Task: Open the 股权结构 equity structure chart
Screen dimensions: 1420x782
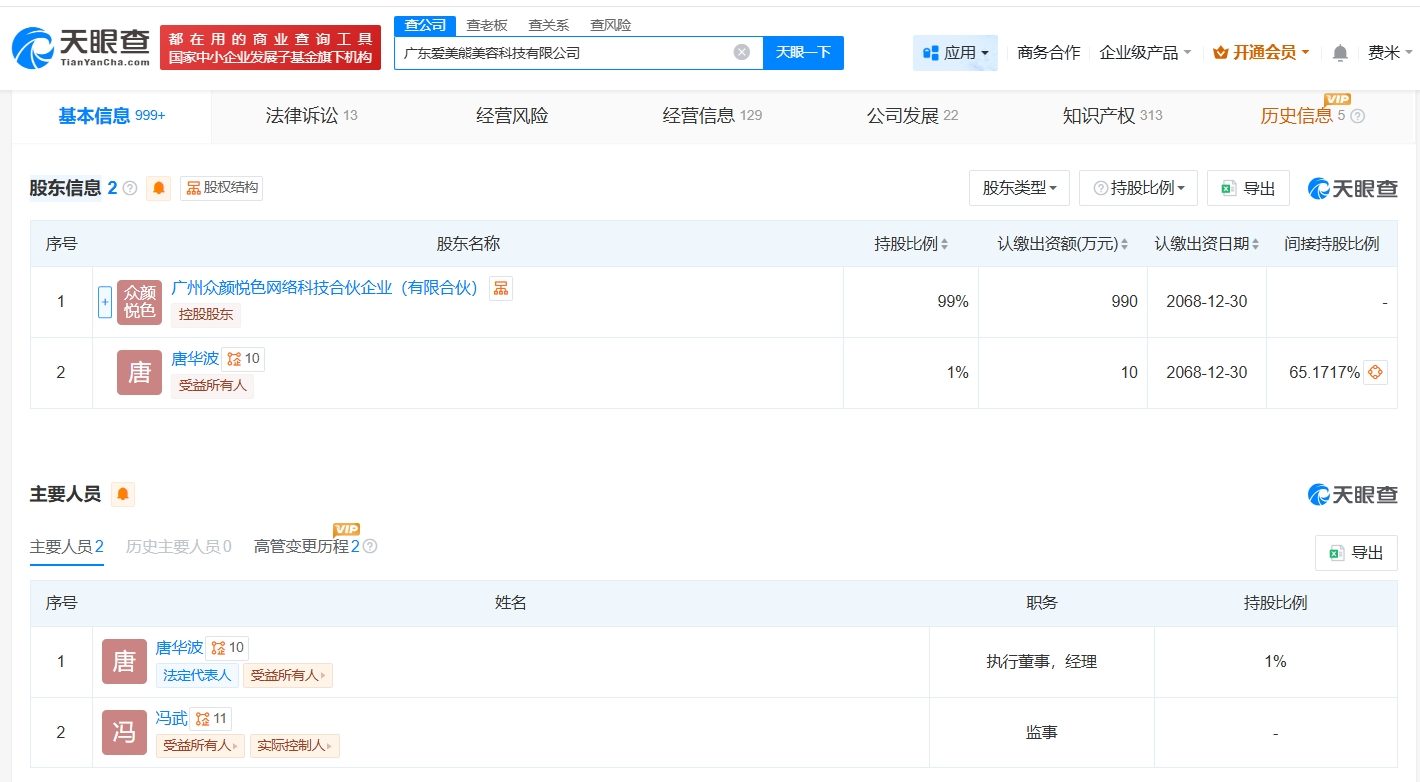Action: click(x=222, y=188)
